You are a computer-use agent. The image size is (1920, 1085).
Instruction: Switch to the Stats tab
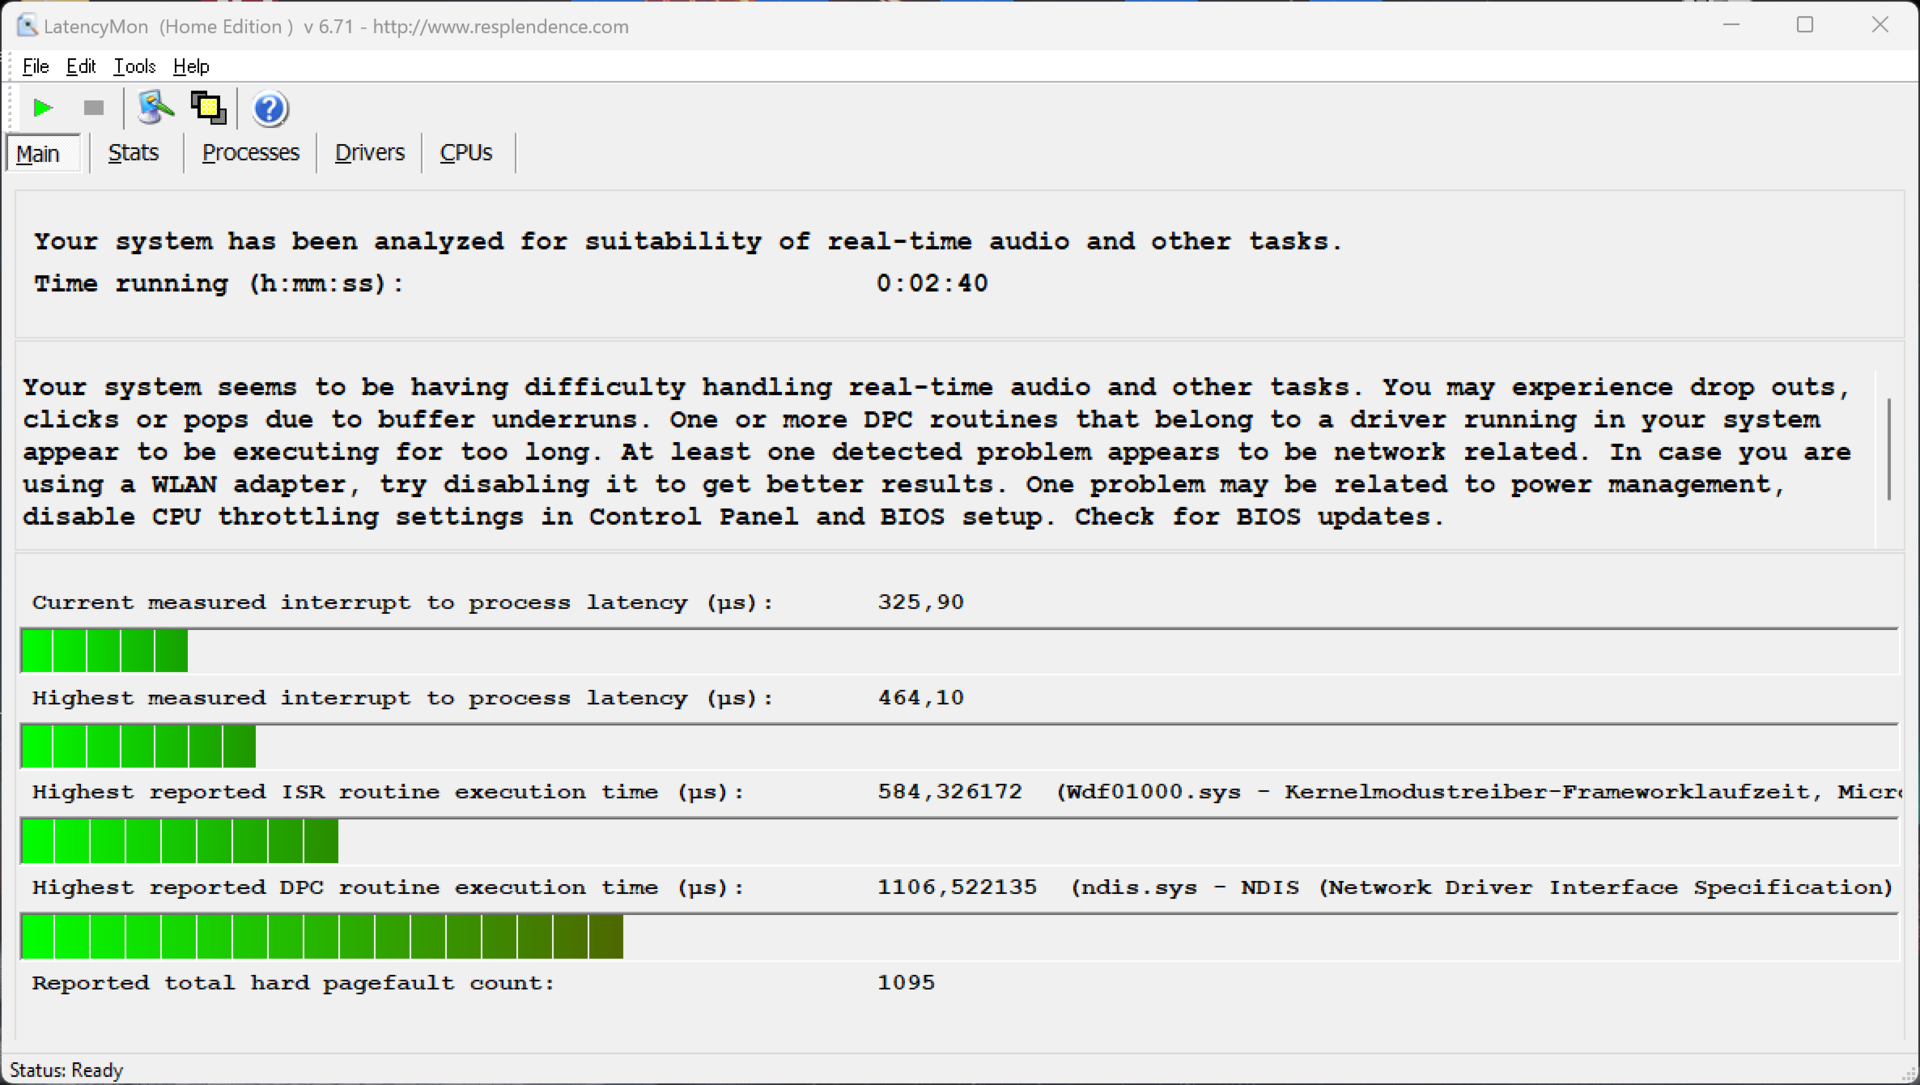coord(133,153)
